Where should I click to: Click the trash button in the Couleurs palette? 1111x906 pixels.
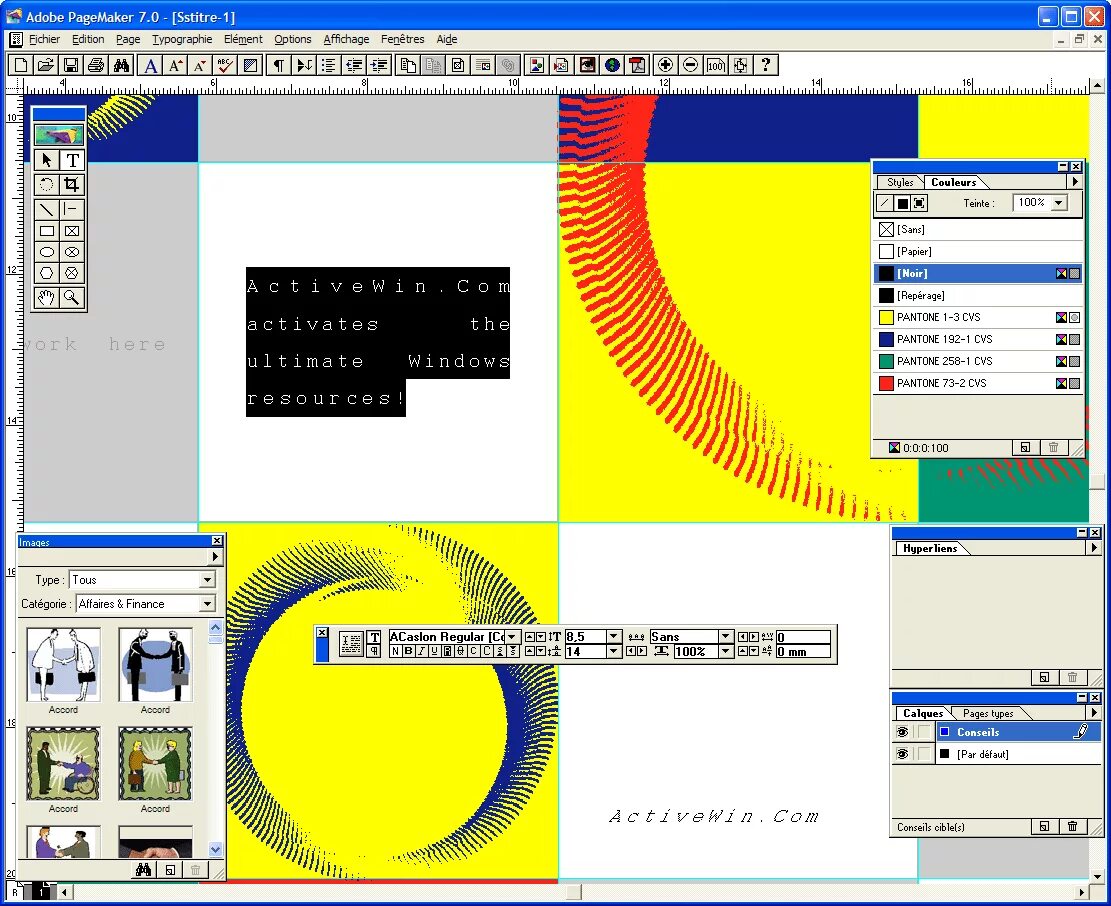(1054, 447)
